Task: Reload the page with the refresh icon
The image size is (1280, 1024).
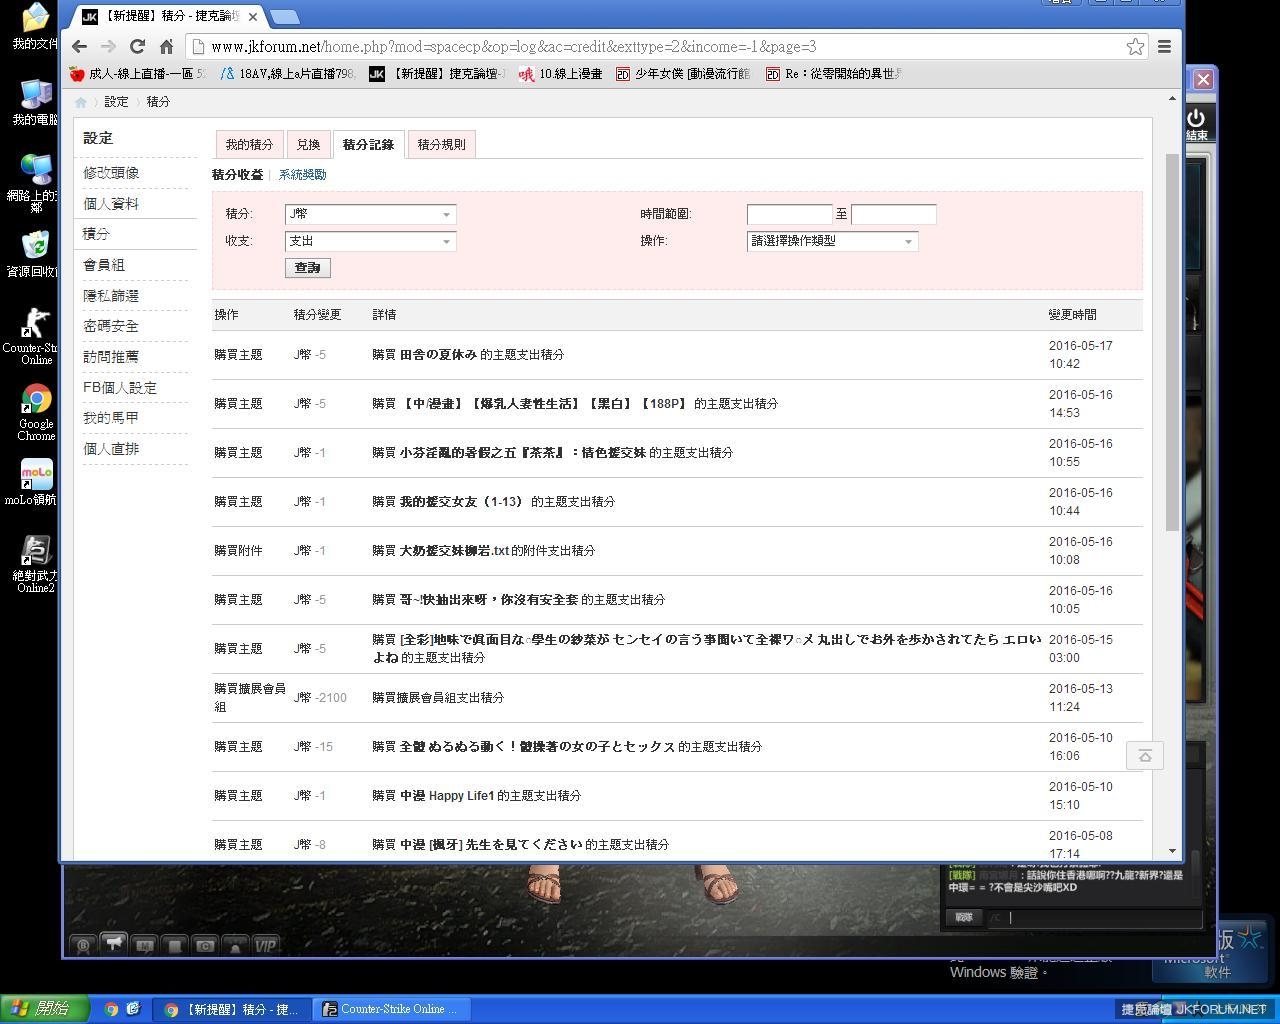Action: pyautogui.click(x=137, y=46)
